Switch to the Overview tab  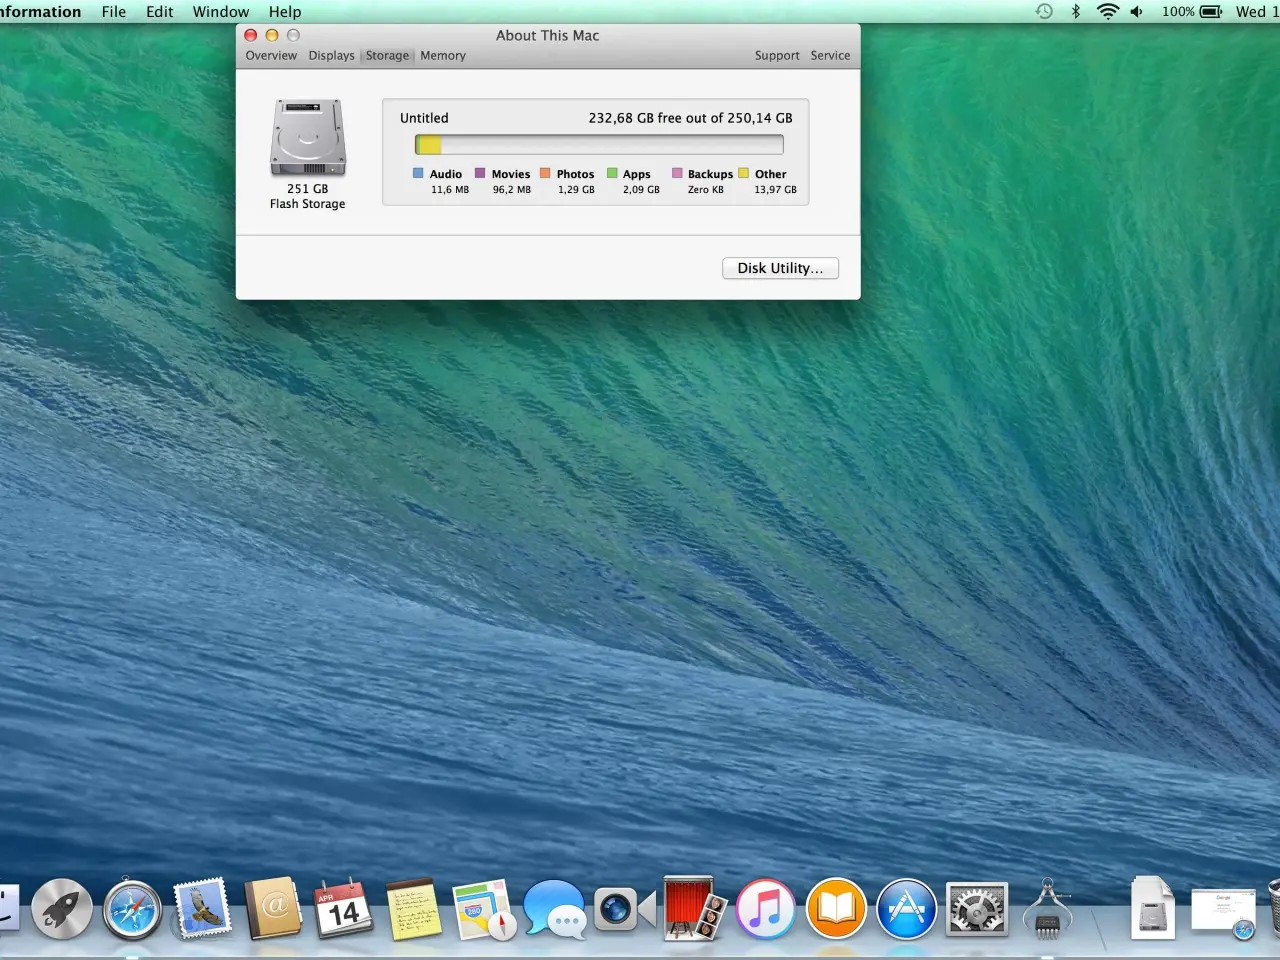pos(271,56)
